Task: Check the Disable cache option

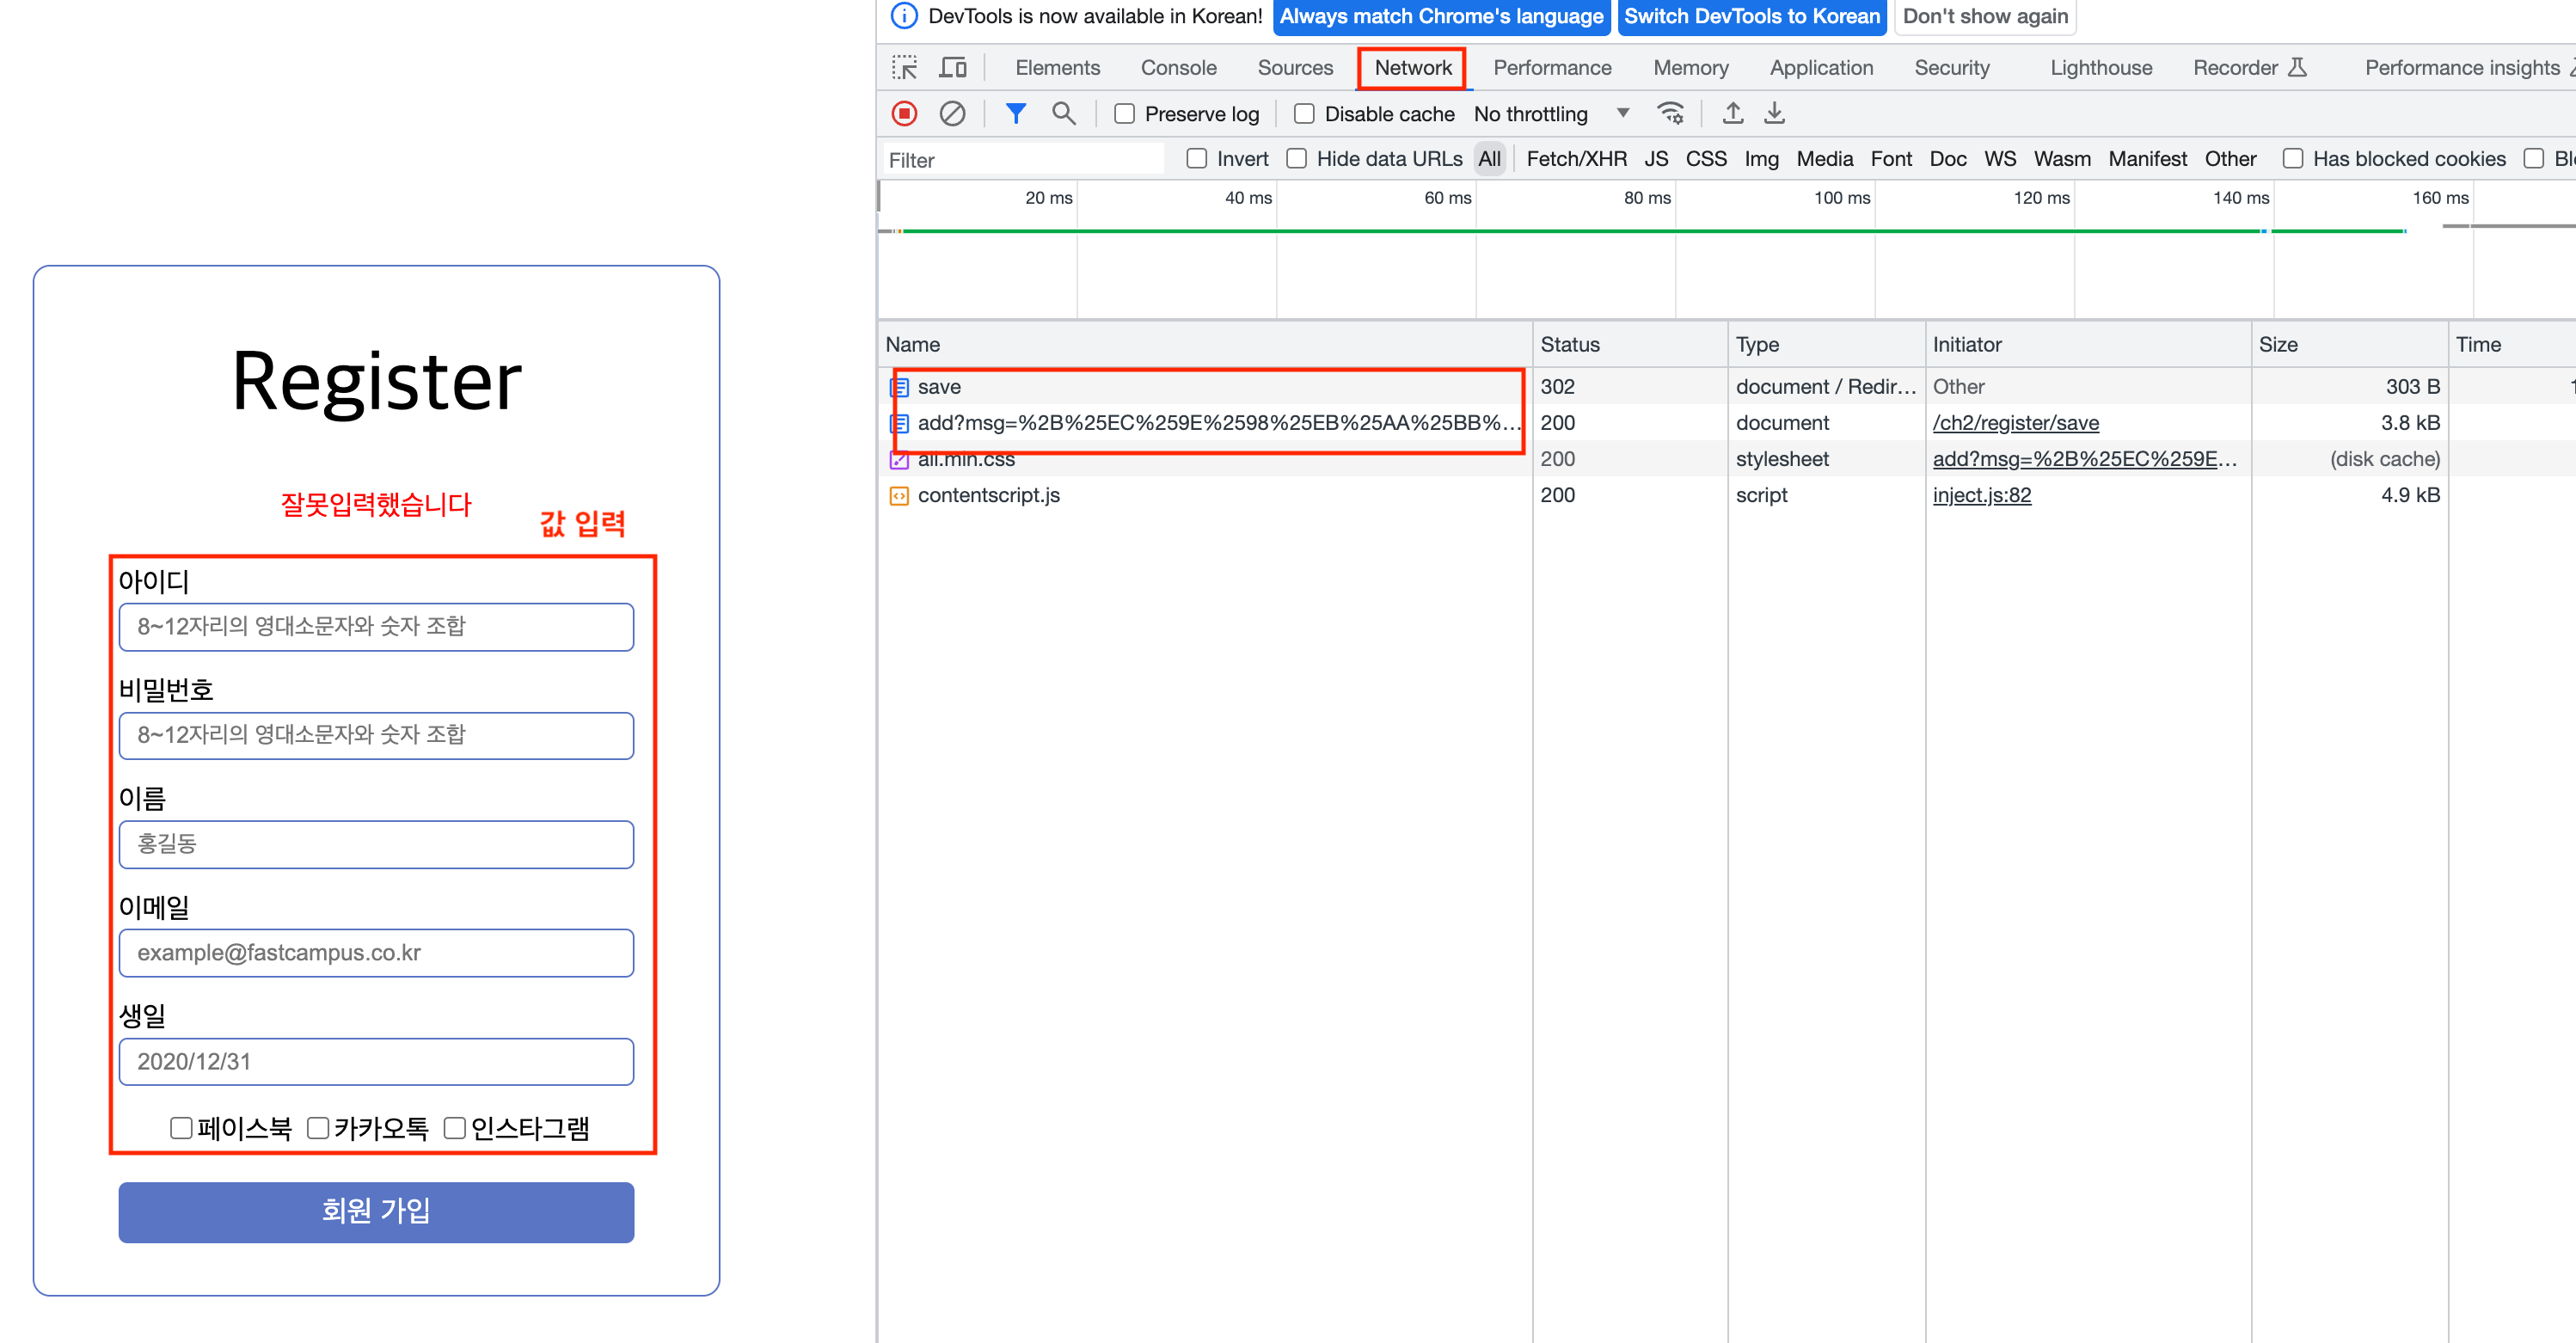Action: (1304, 114)
